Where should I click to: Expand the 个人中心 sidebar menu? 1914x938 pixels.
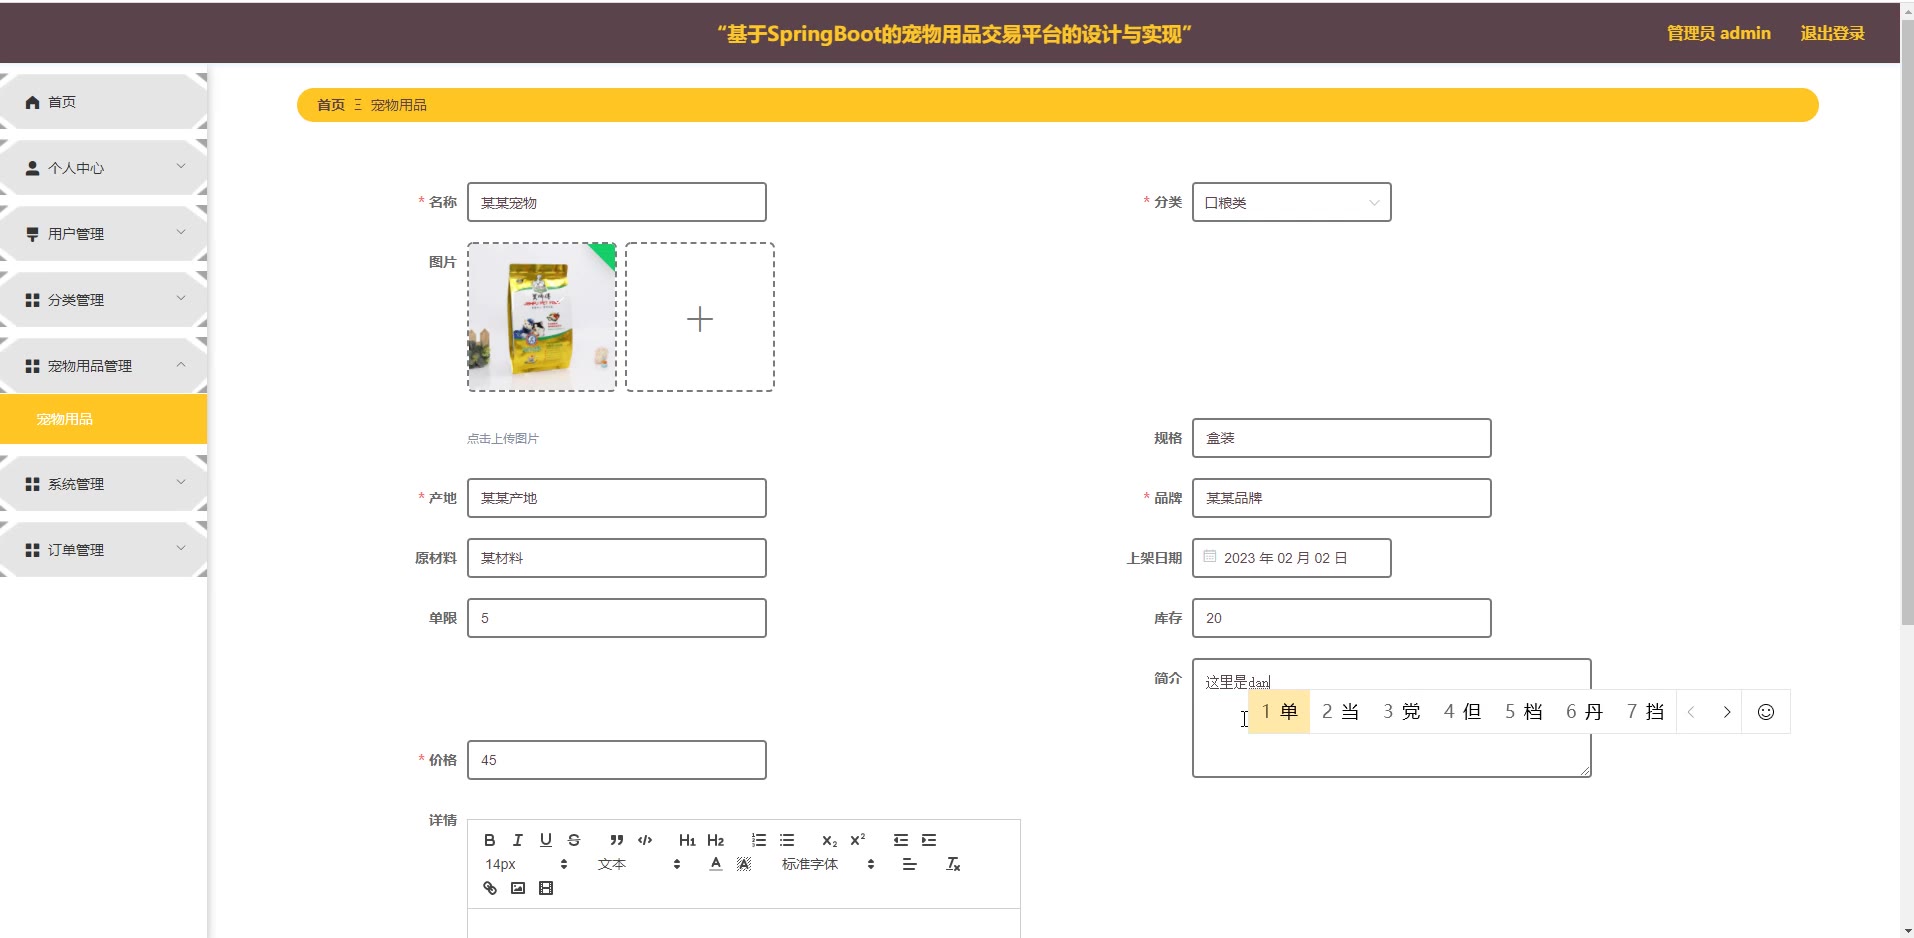click(x=103, y=168)
